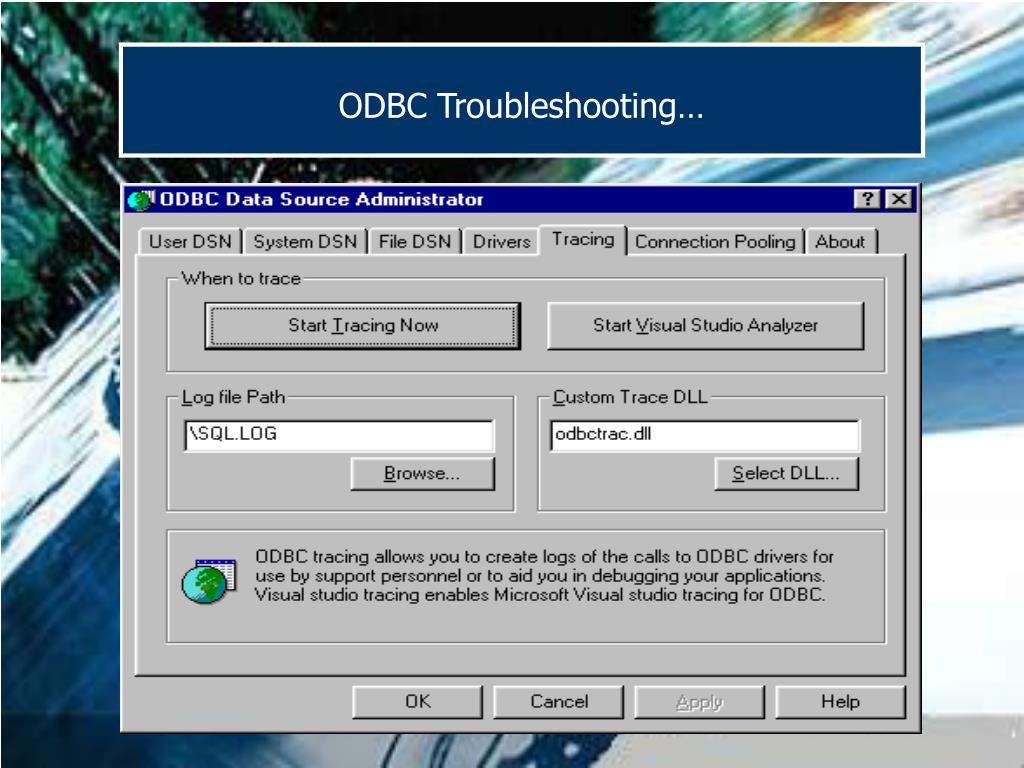Open the Connection Pooling tab

(x=715, y=242)
